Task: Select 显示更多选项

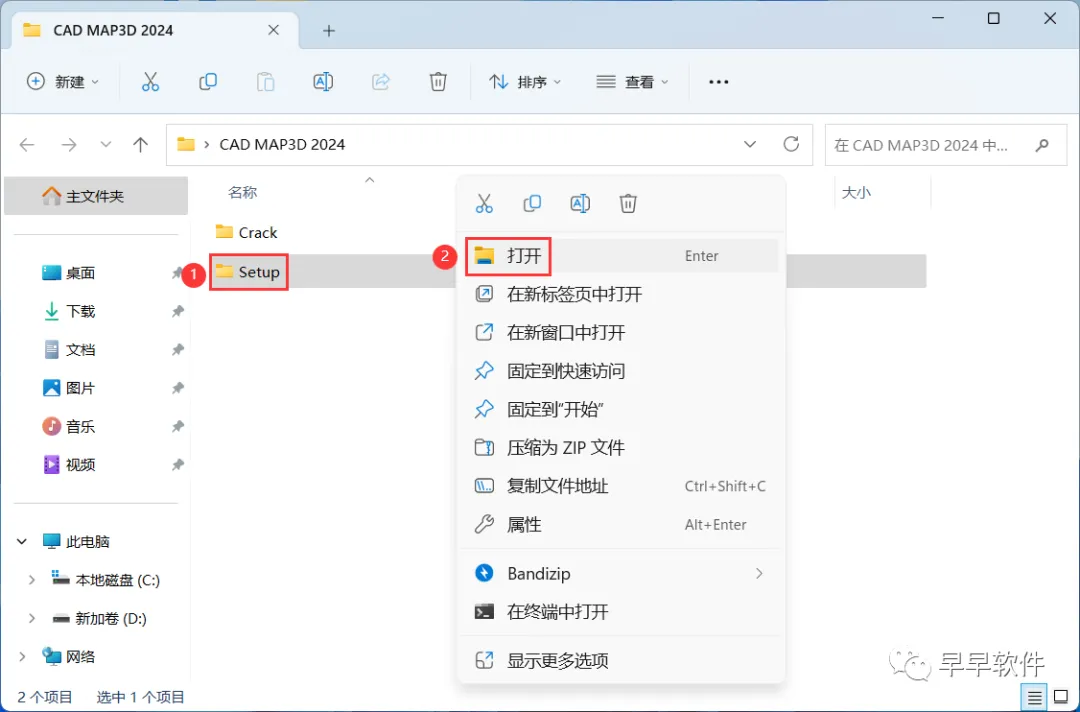Action: (621, 661)
